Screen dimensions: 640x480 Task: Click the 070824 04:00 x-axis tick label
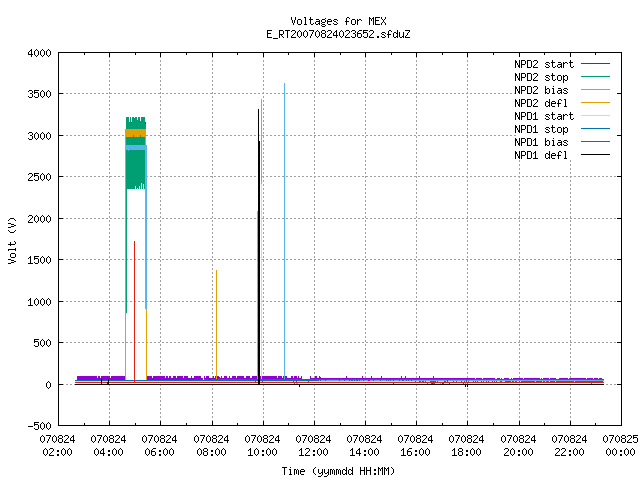coord(109,446)
